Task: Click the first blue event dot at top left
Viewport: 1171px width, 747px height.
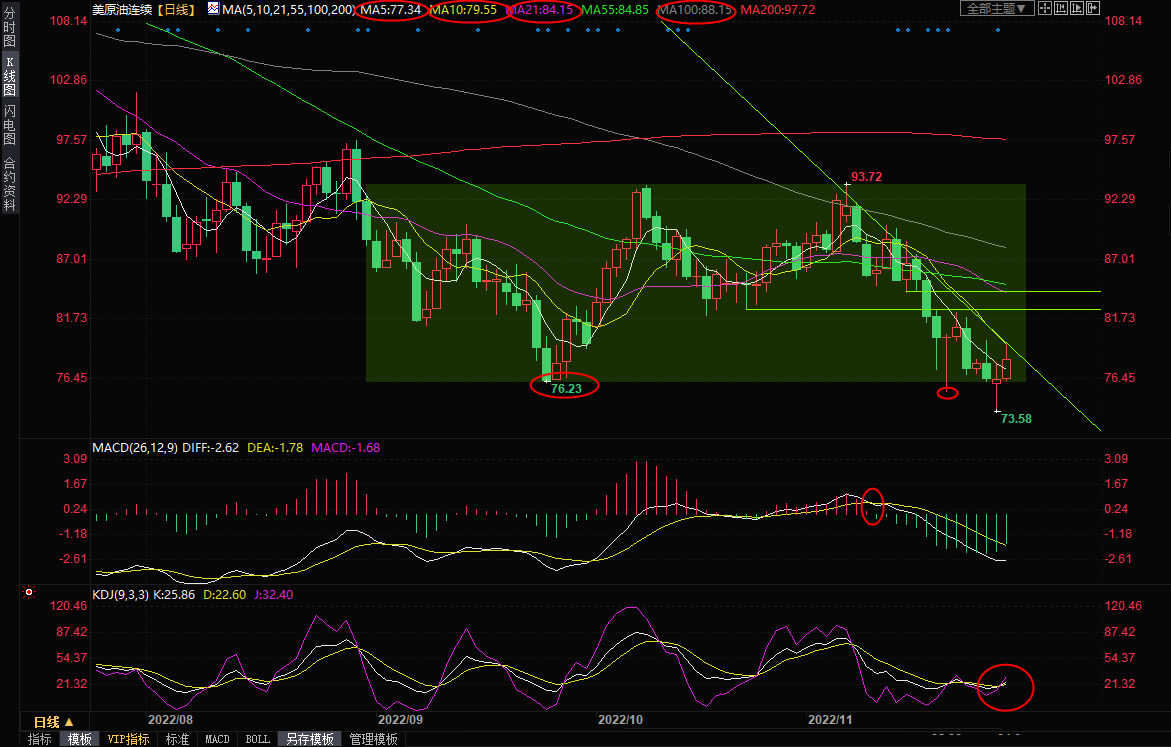Action: point(118,30)
